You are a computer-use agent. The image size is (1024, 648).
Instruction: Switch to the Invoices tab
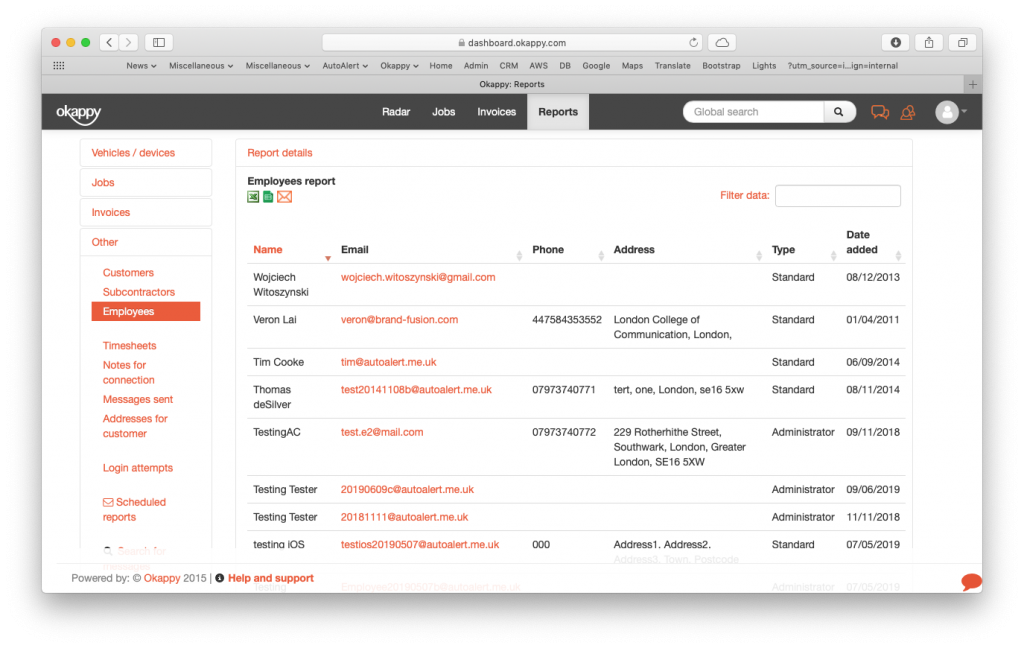coord(496,111)
